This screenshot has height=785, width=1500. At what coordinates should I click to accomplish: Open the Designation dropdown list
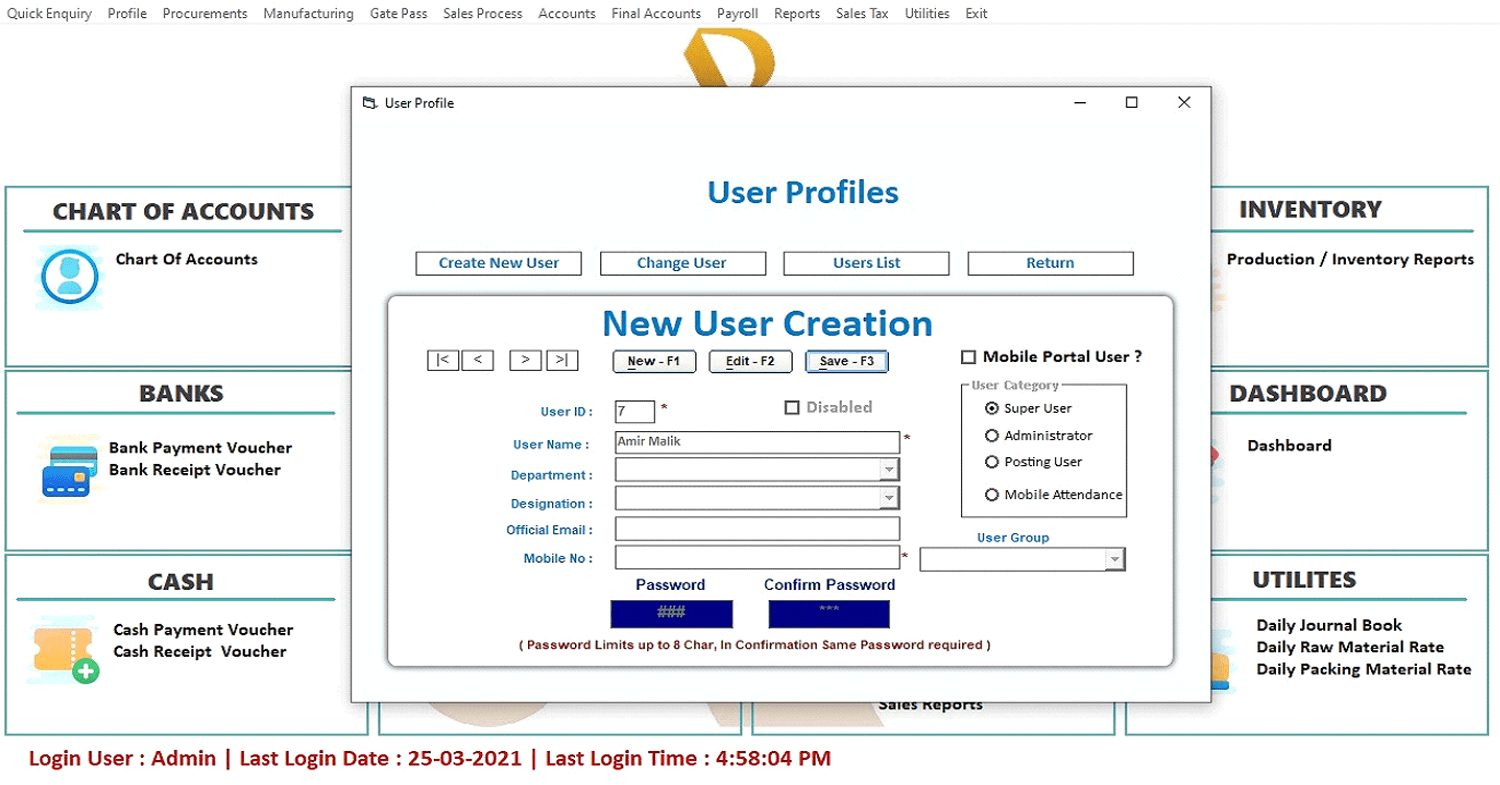888,498
